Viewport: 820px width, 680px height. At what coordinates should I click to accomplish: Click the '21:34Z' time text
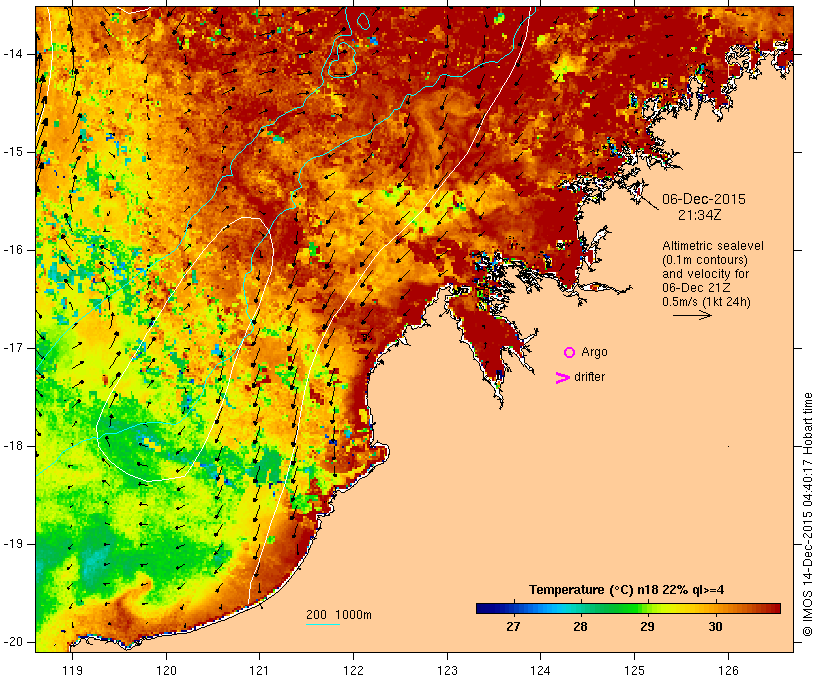point(700,215)
